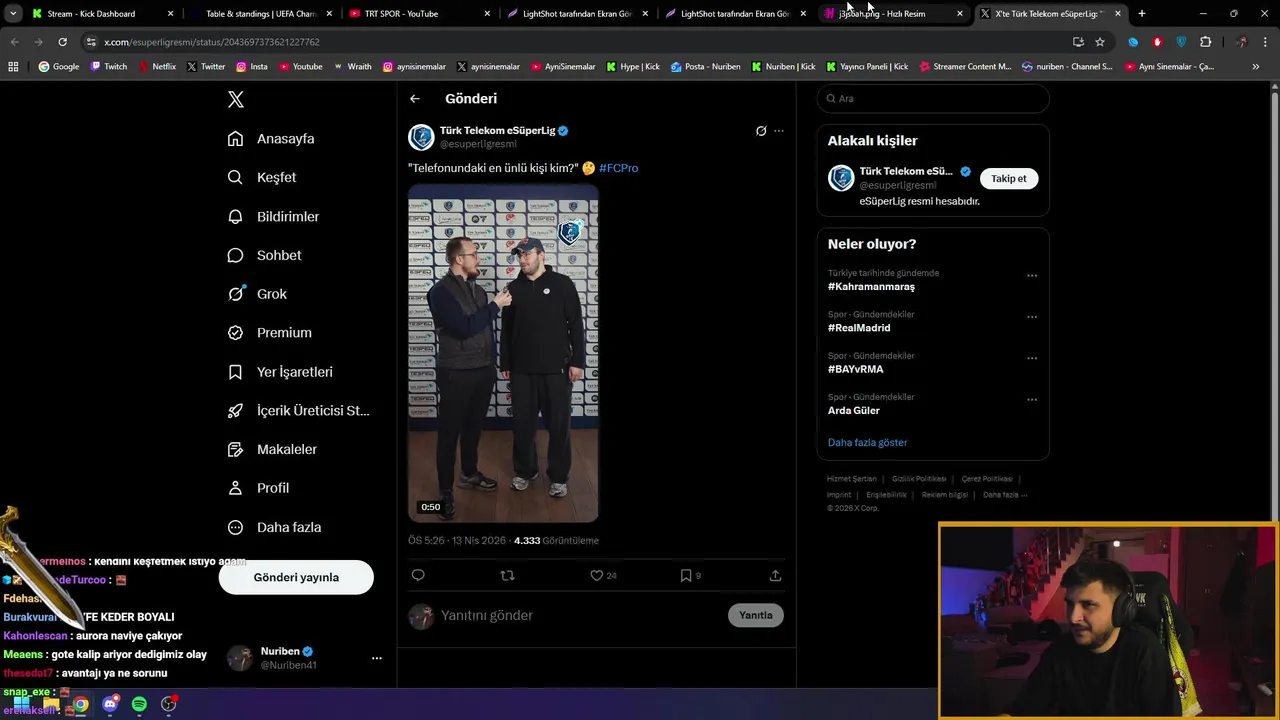Open Keşfet in the sidebar
The width and height of the screenshot is (1280, 720).
tap(262, 177)
